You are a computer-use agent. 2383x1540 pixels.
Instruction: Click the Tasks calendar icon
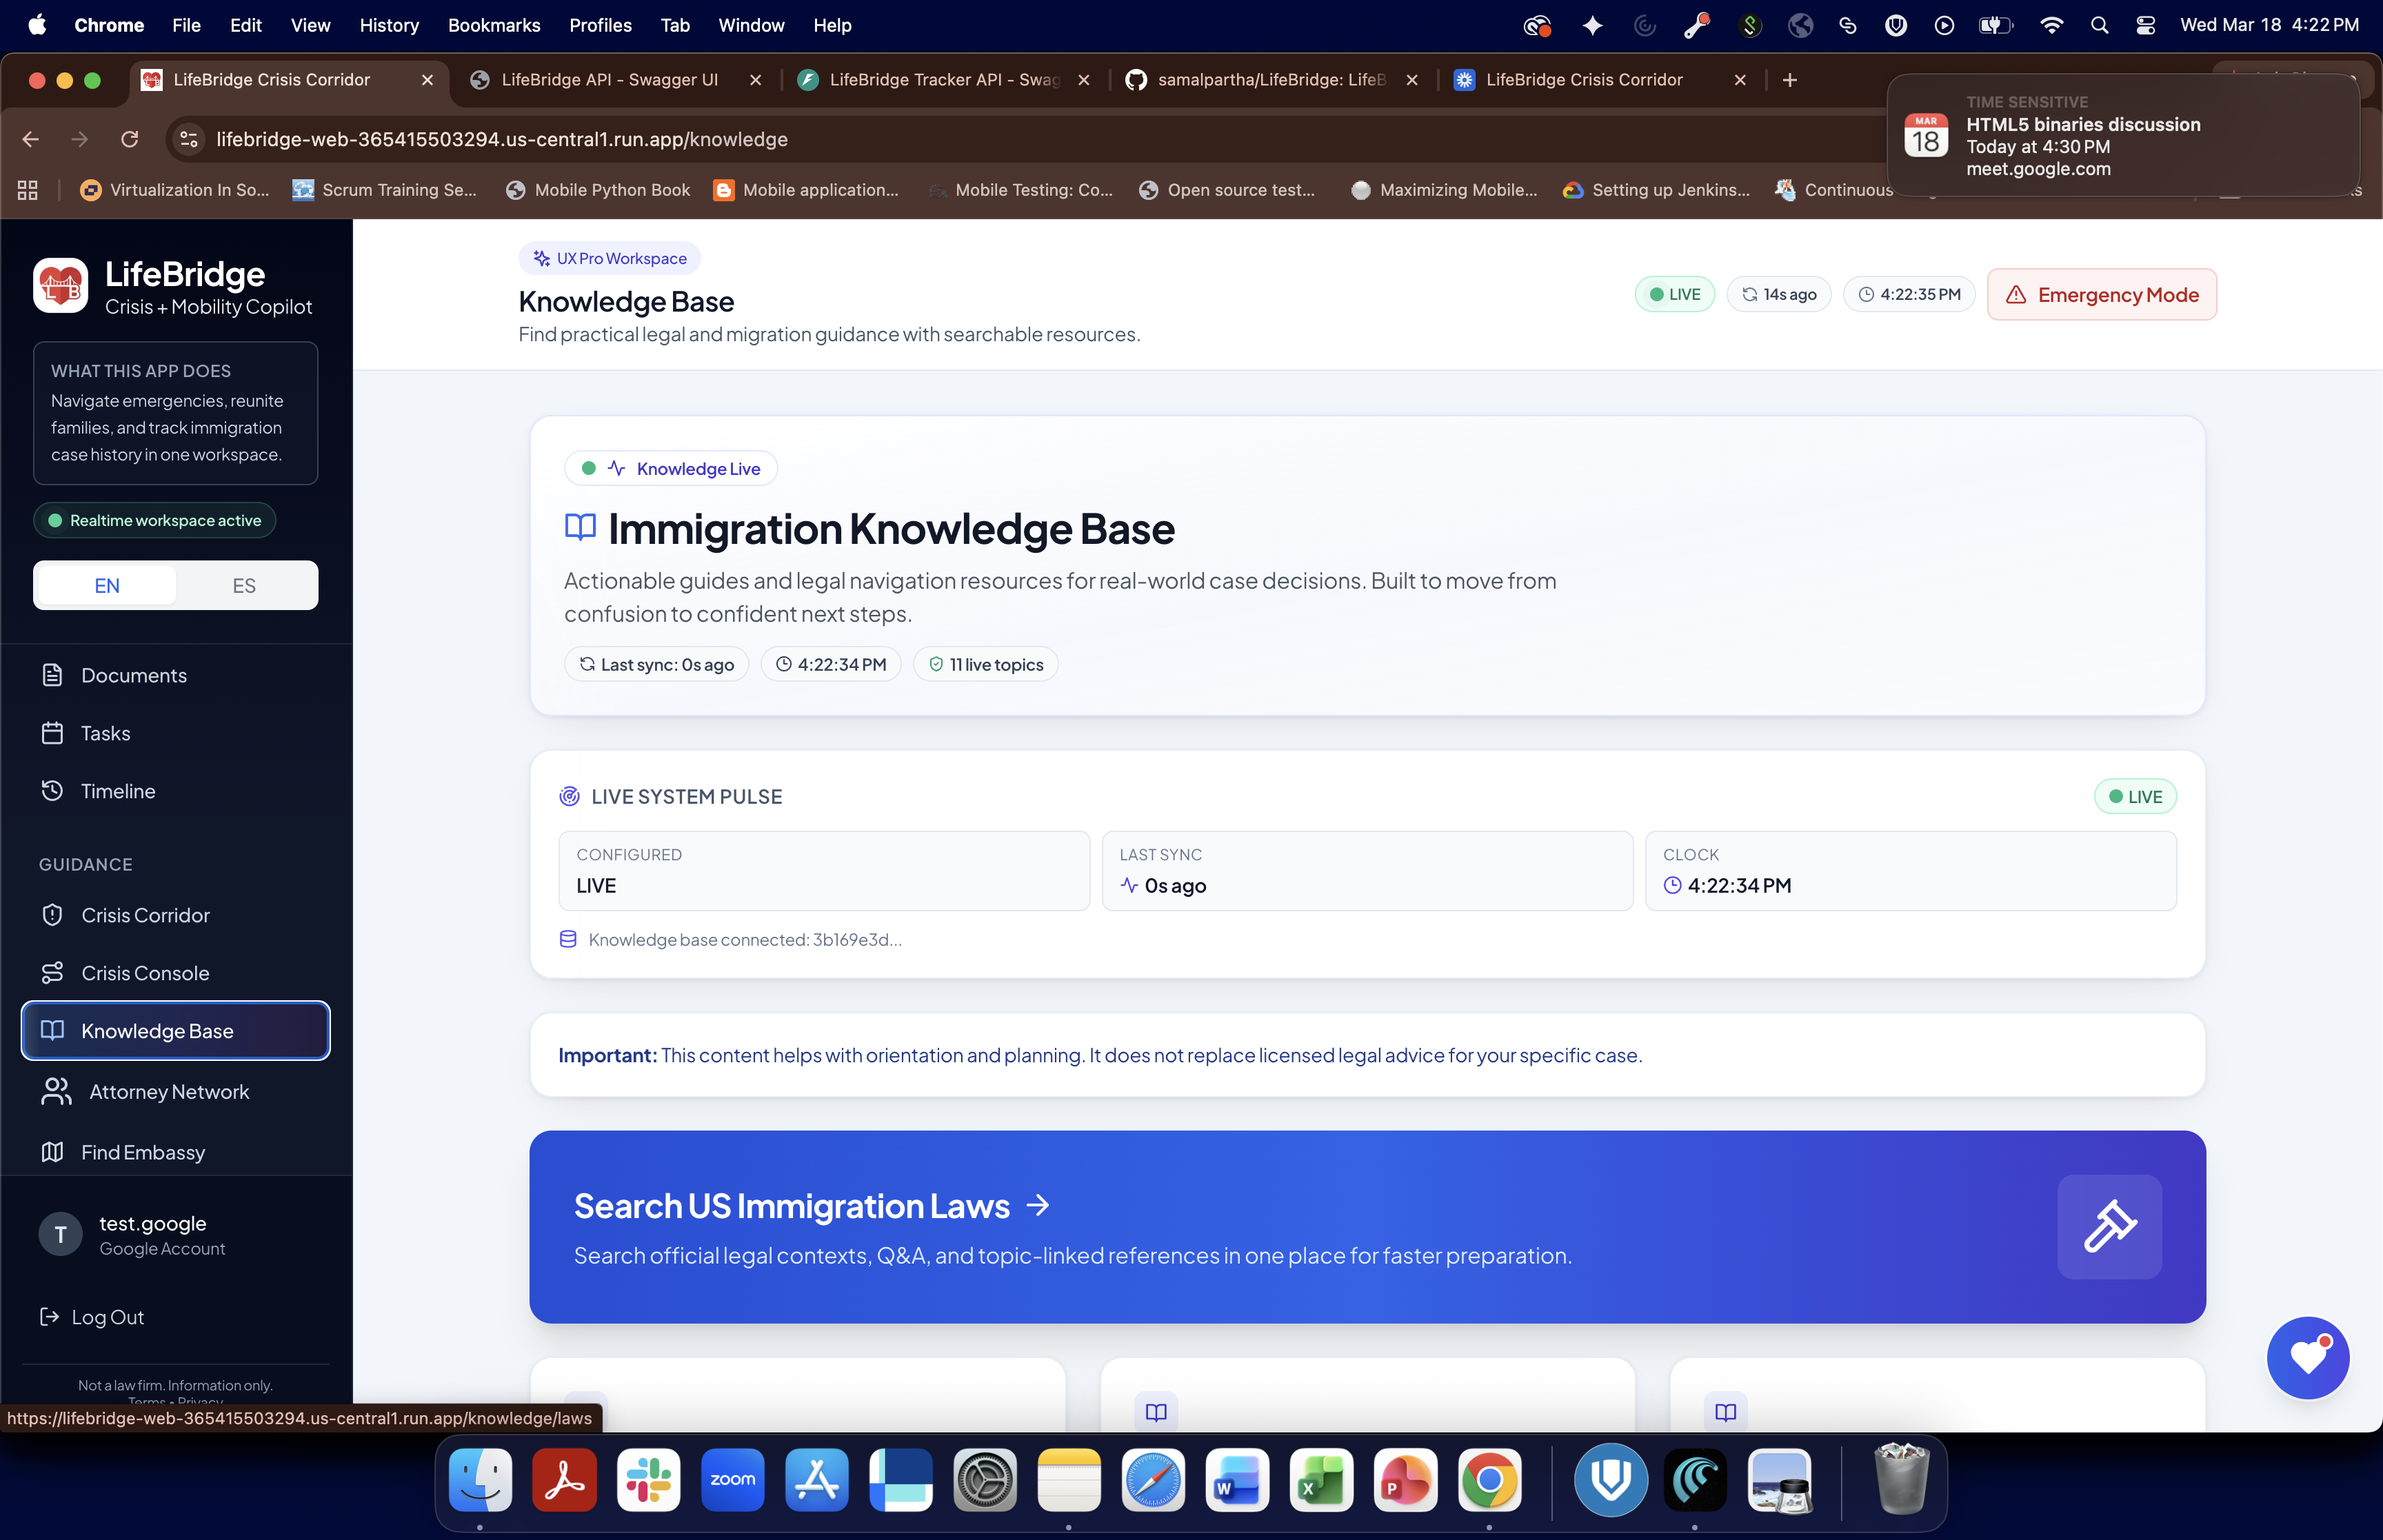53,733
